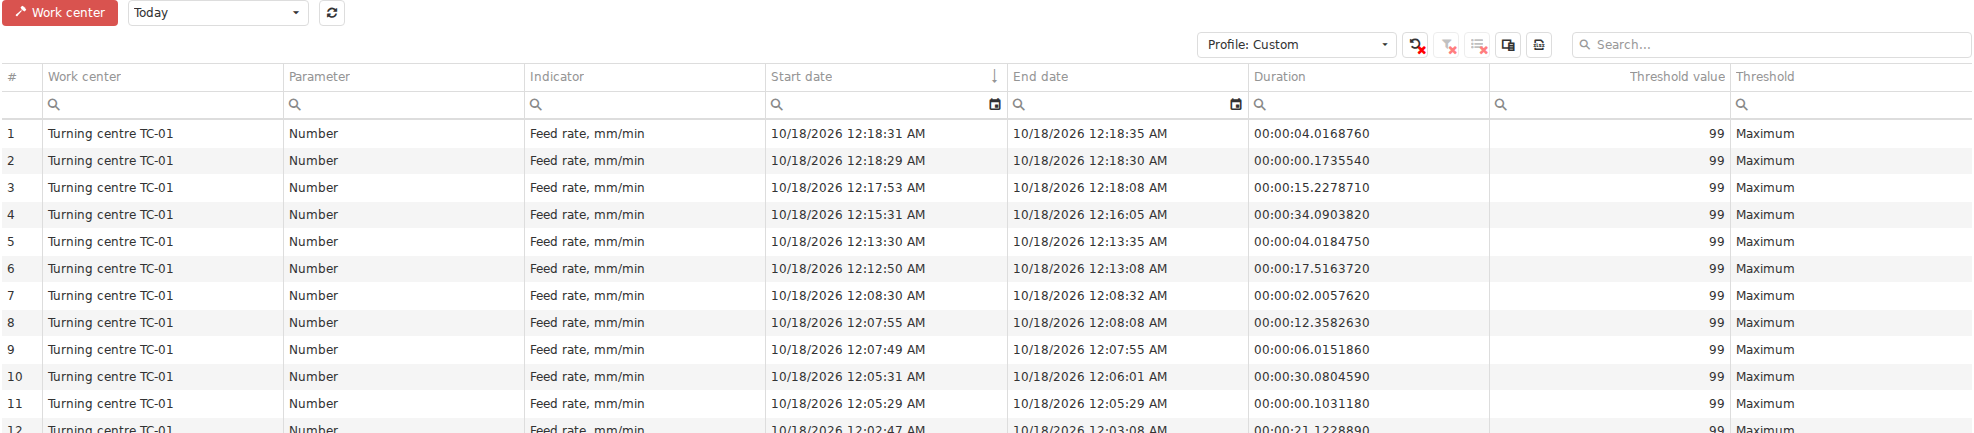Viewport: 1974px width, 433px height.
Task: Open the Today period dropdown
Action: coord(218,13)
